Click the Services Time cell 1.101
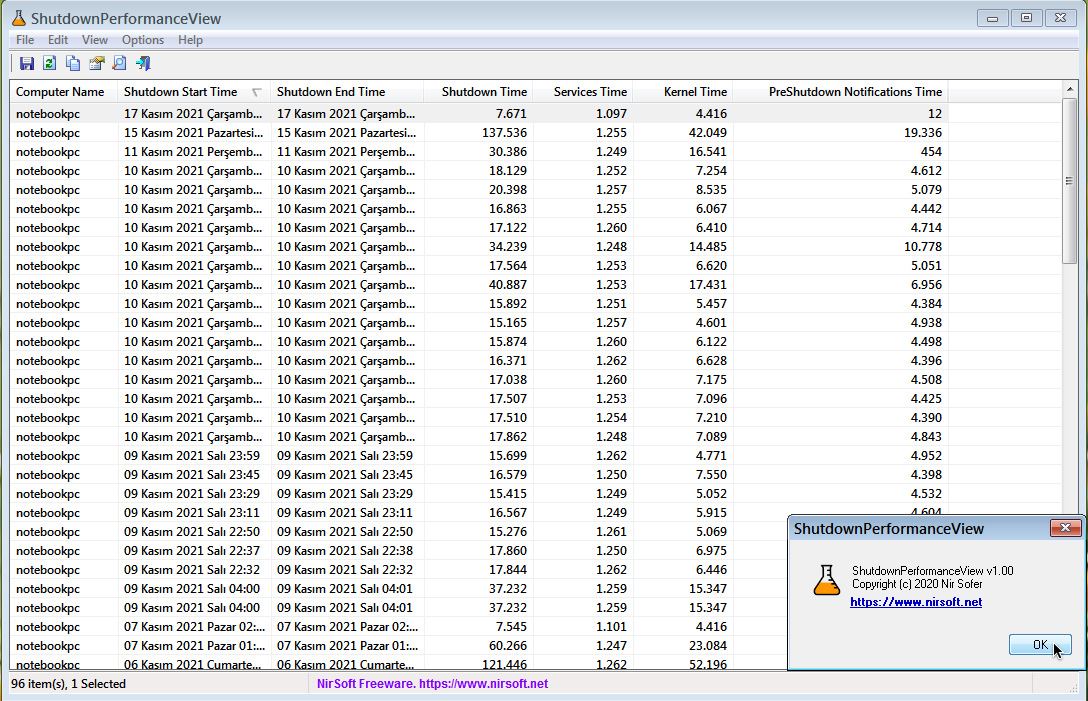Screen dimensions: 1088x701 tap(611, 627)
